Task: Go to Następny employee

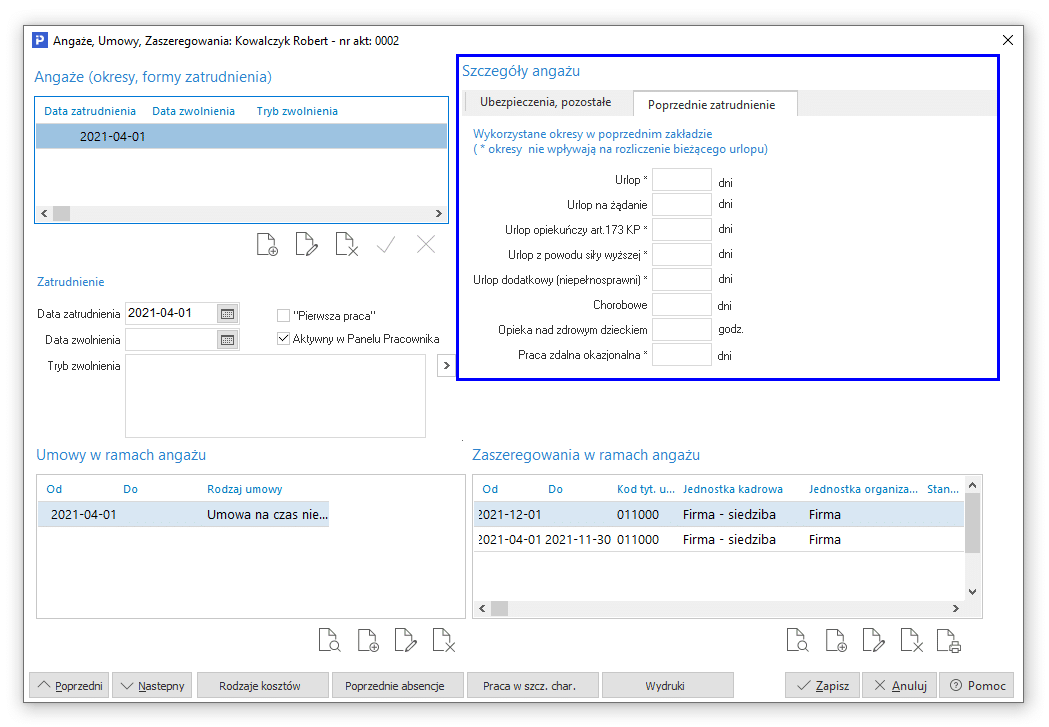Action: point(153,686)
